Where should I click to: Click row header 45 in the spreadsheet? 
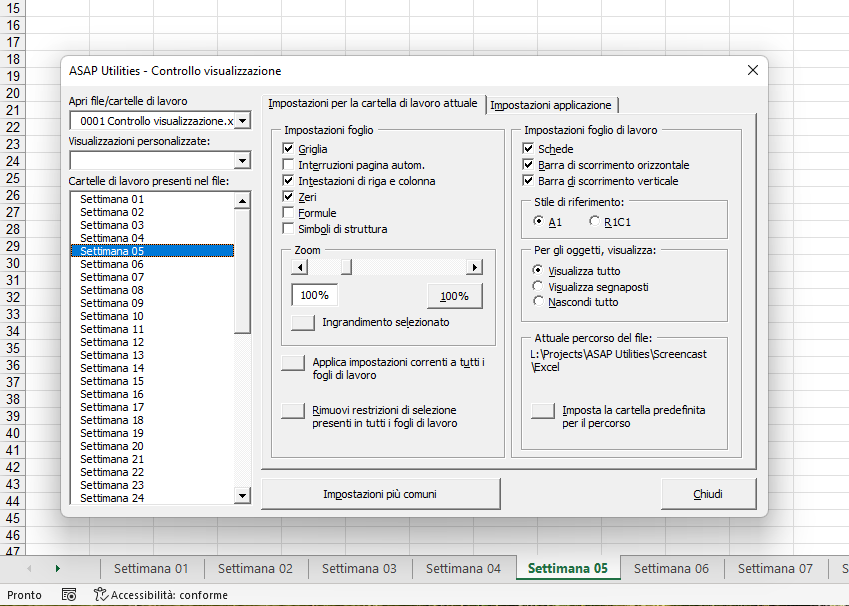(13, 518)
